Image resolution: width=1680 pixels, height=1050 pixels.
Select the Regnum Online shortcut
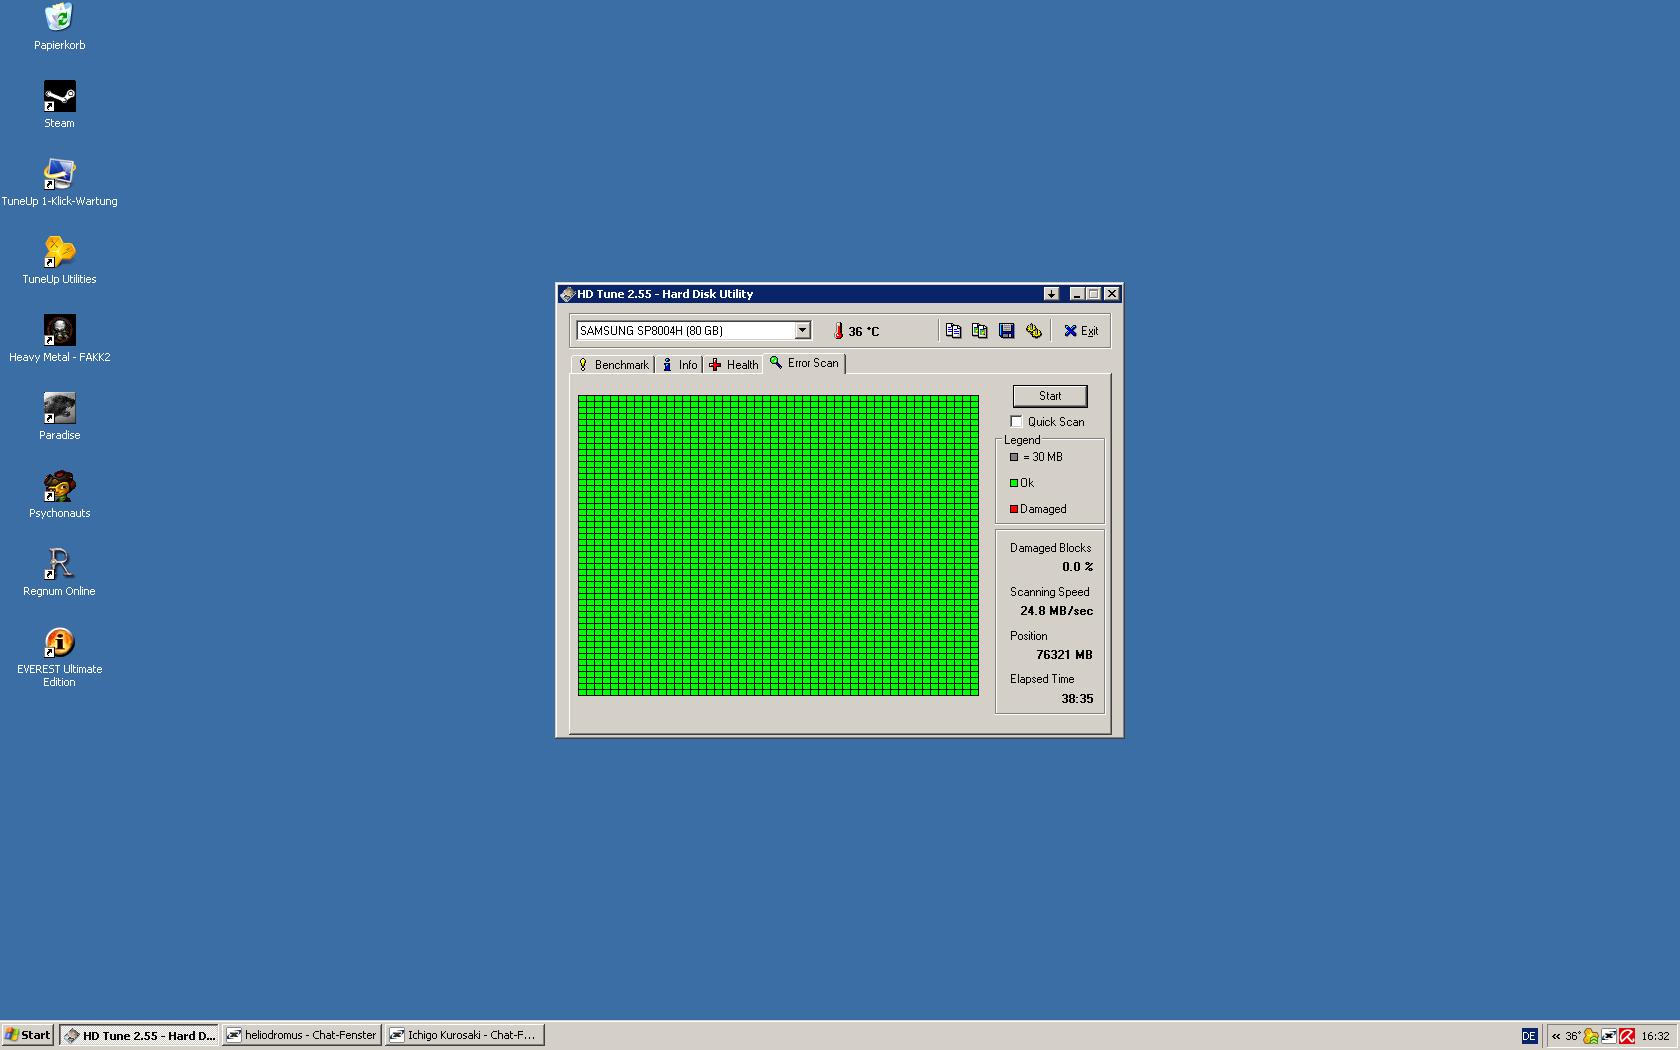(59, 573)
